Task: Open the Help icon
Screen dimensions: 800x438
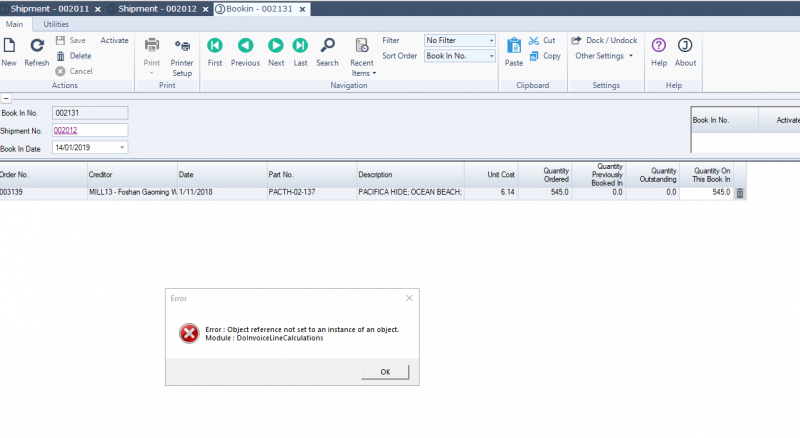Action: pyautogui.click(x=659, y=46)
